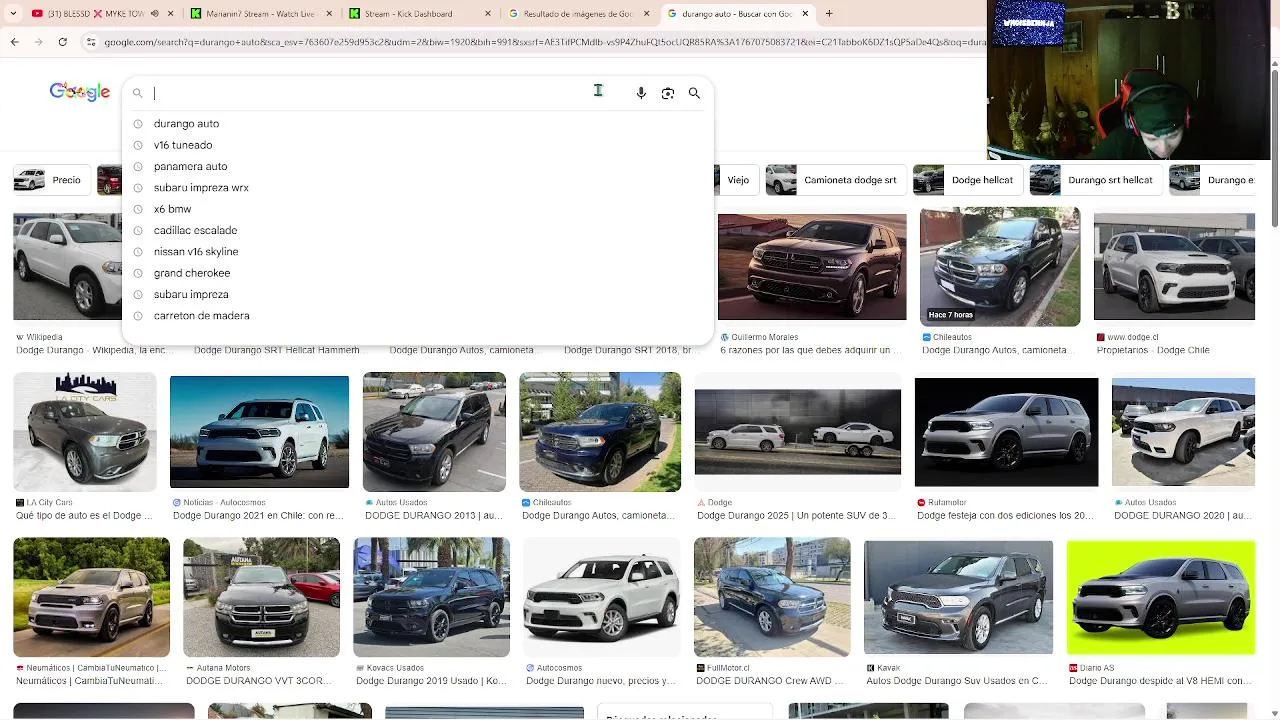Image resolution: width=1280 pixels, height=720 pixels.
Task: Click the clock history icon beside 'grand cherokee'
Action: (138, 273)
